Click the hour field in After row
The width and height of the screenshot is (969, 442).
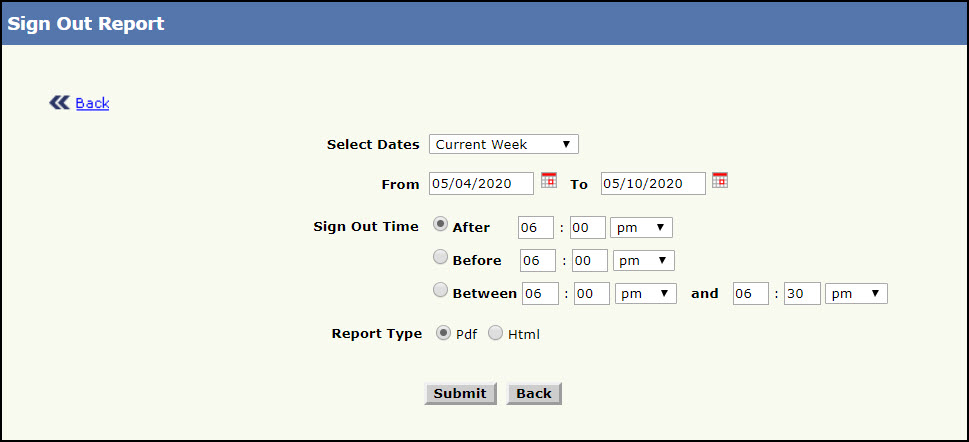[x=536, y=227]
